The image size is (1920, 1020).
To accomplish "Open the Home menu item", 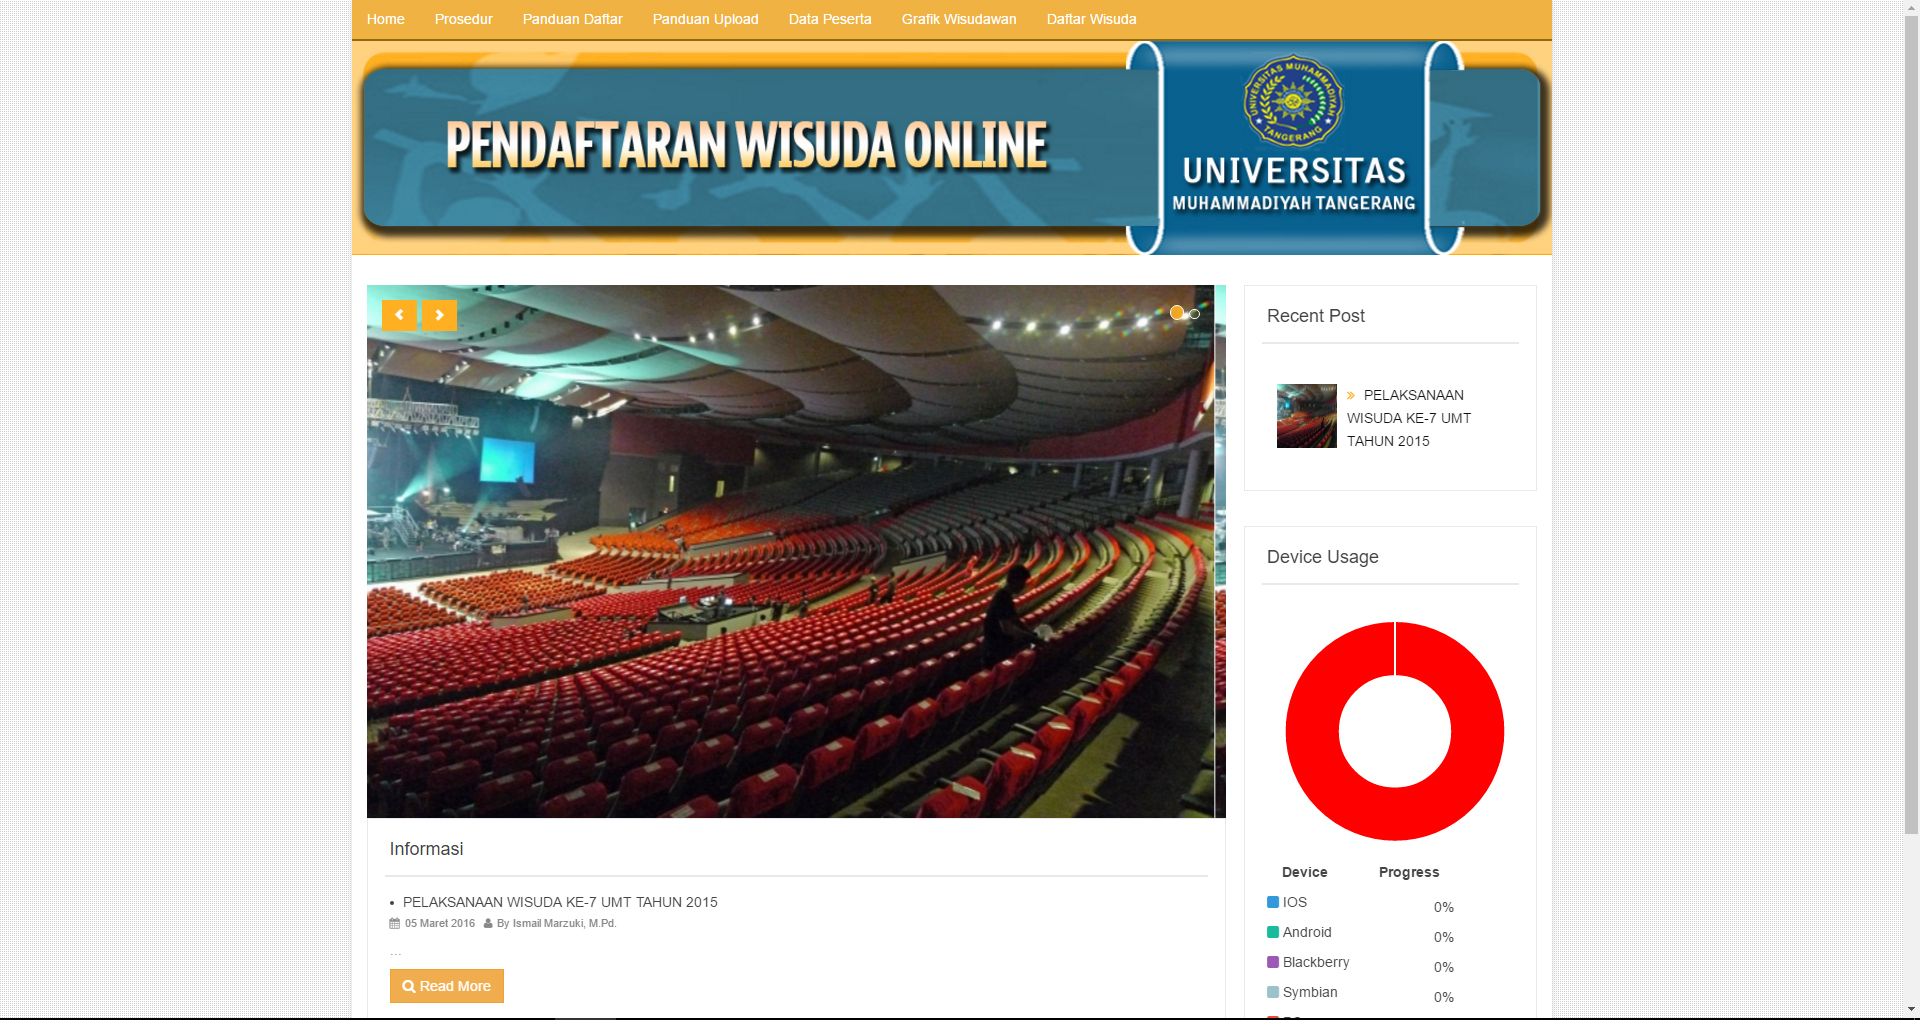I will point(386,19).
